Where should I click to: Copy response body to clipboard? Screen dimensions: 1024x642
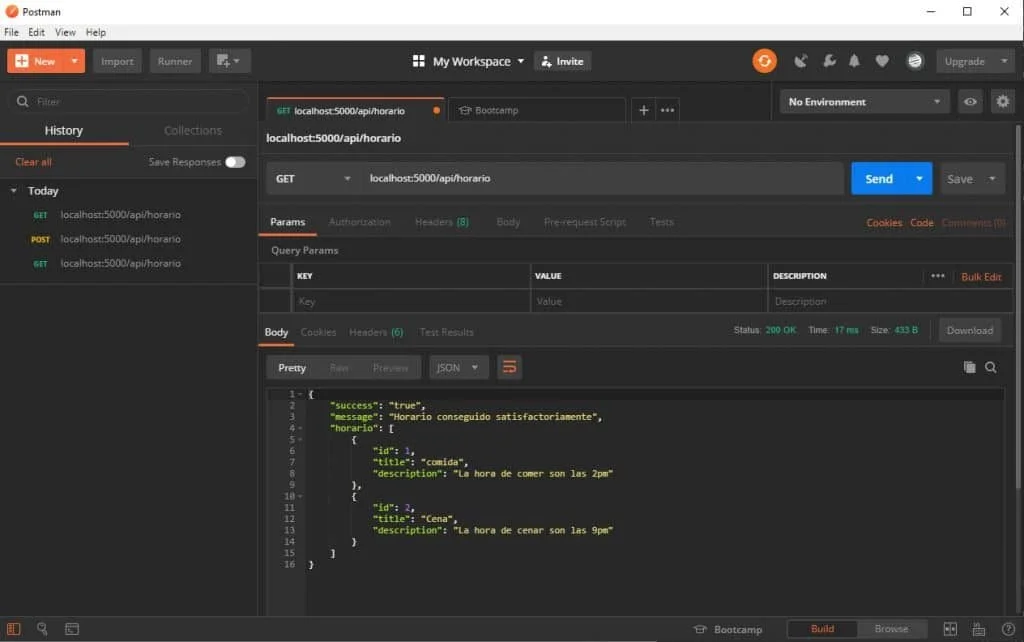[969, 367]
